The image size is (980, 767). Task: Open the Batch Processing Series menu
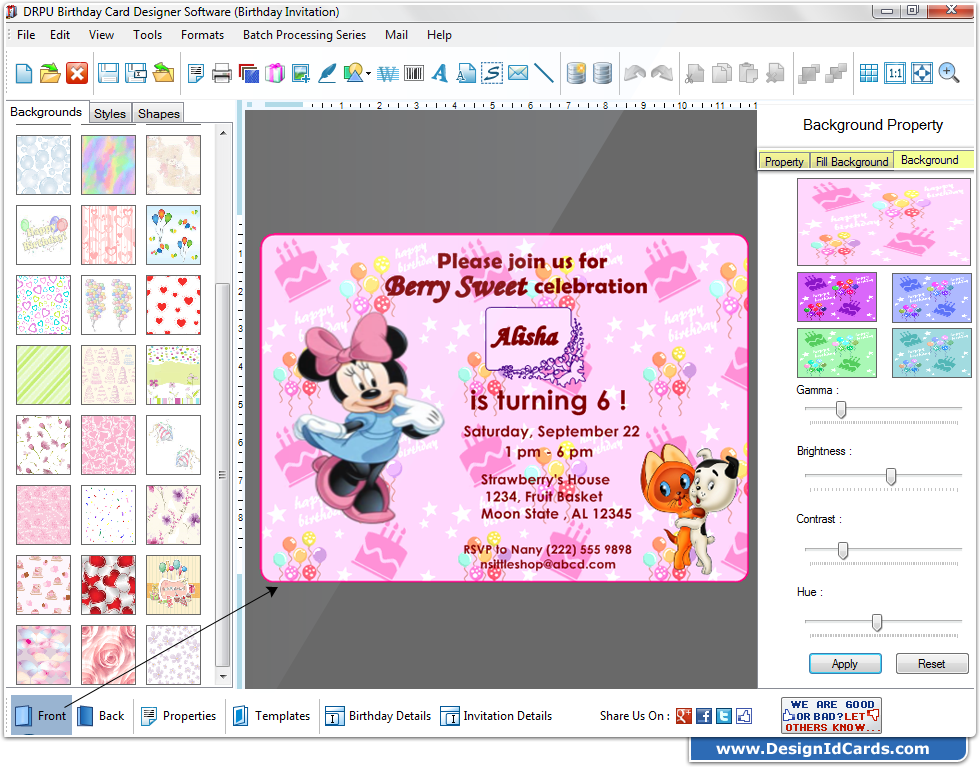tap(304, 35)
